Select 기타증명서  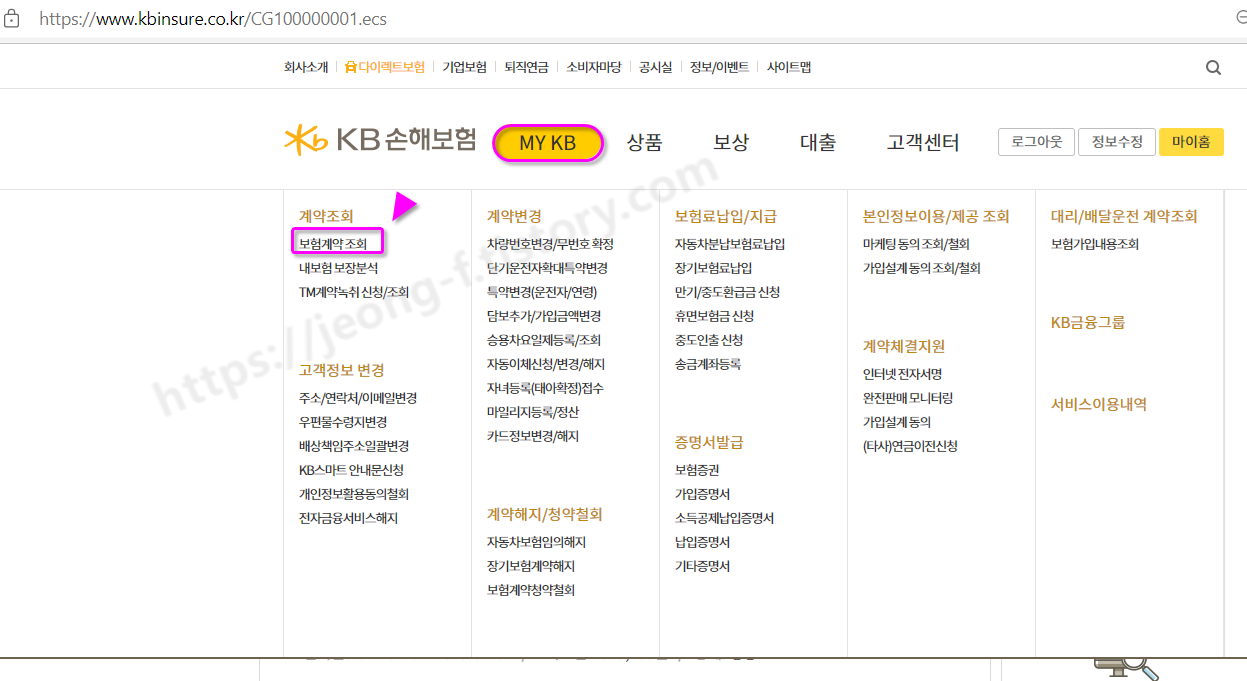coord(702,566)
